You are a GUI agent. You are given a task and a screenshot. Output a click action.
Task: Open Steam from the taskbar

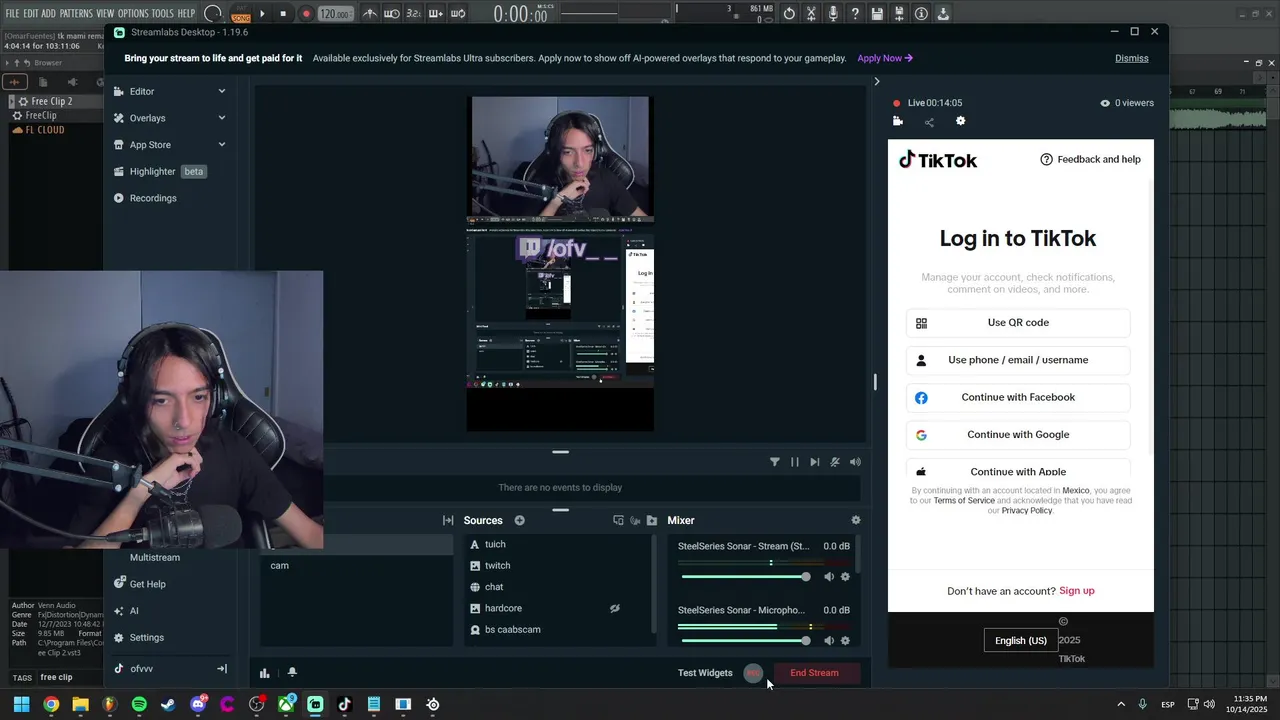point(168,704)
